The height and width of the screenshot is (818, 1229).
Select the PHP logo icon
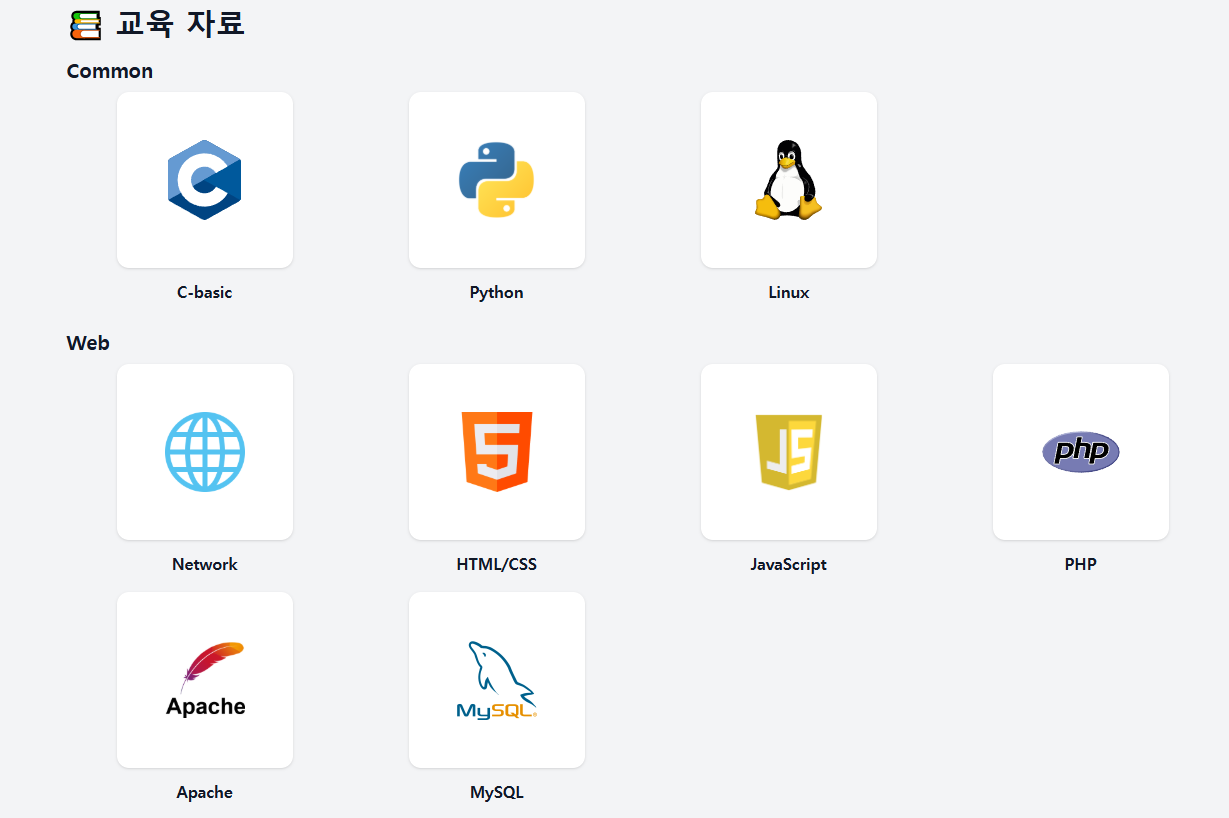(x=1081, y=452)
